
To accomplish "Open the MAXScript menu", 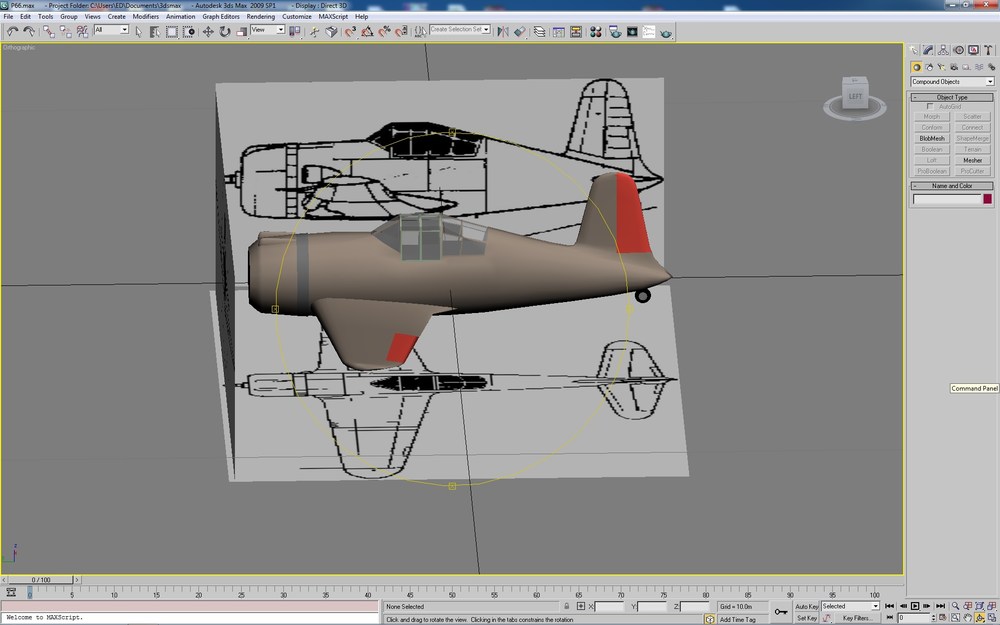I will pos(333,17).
